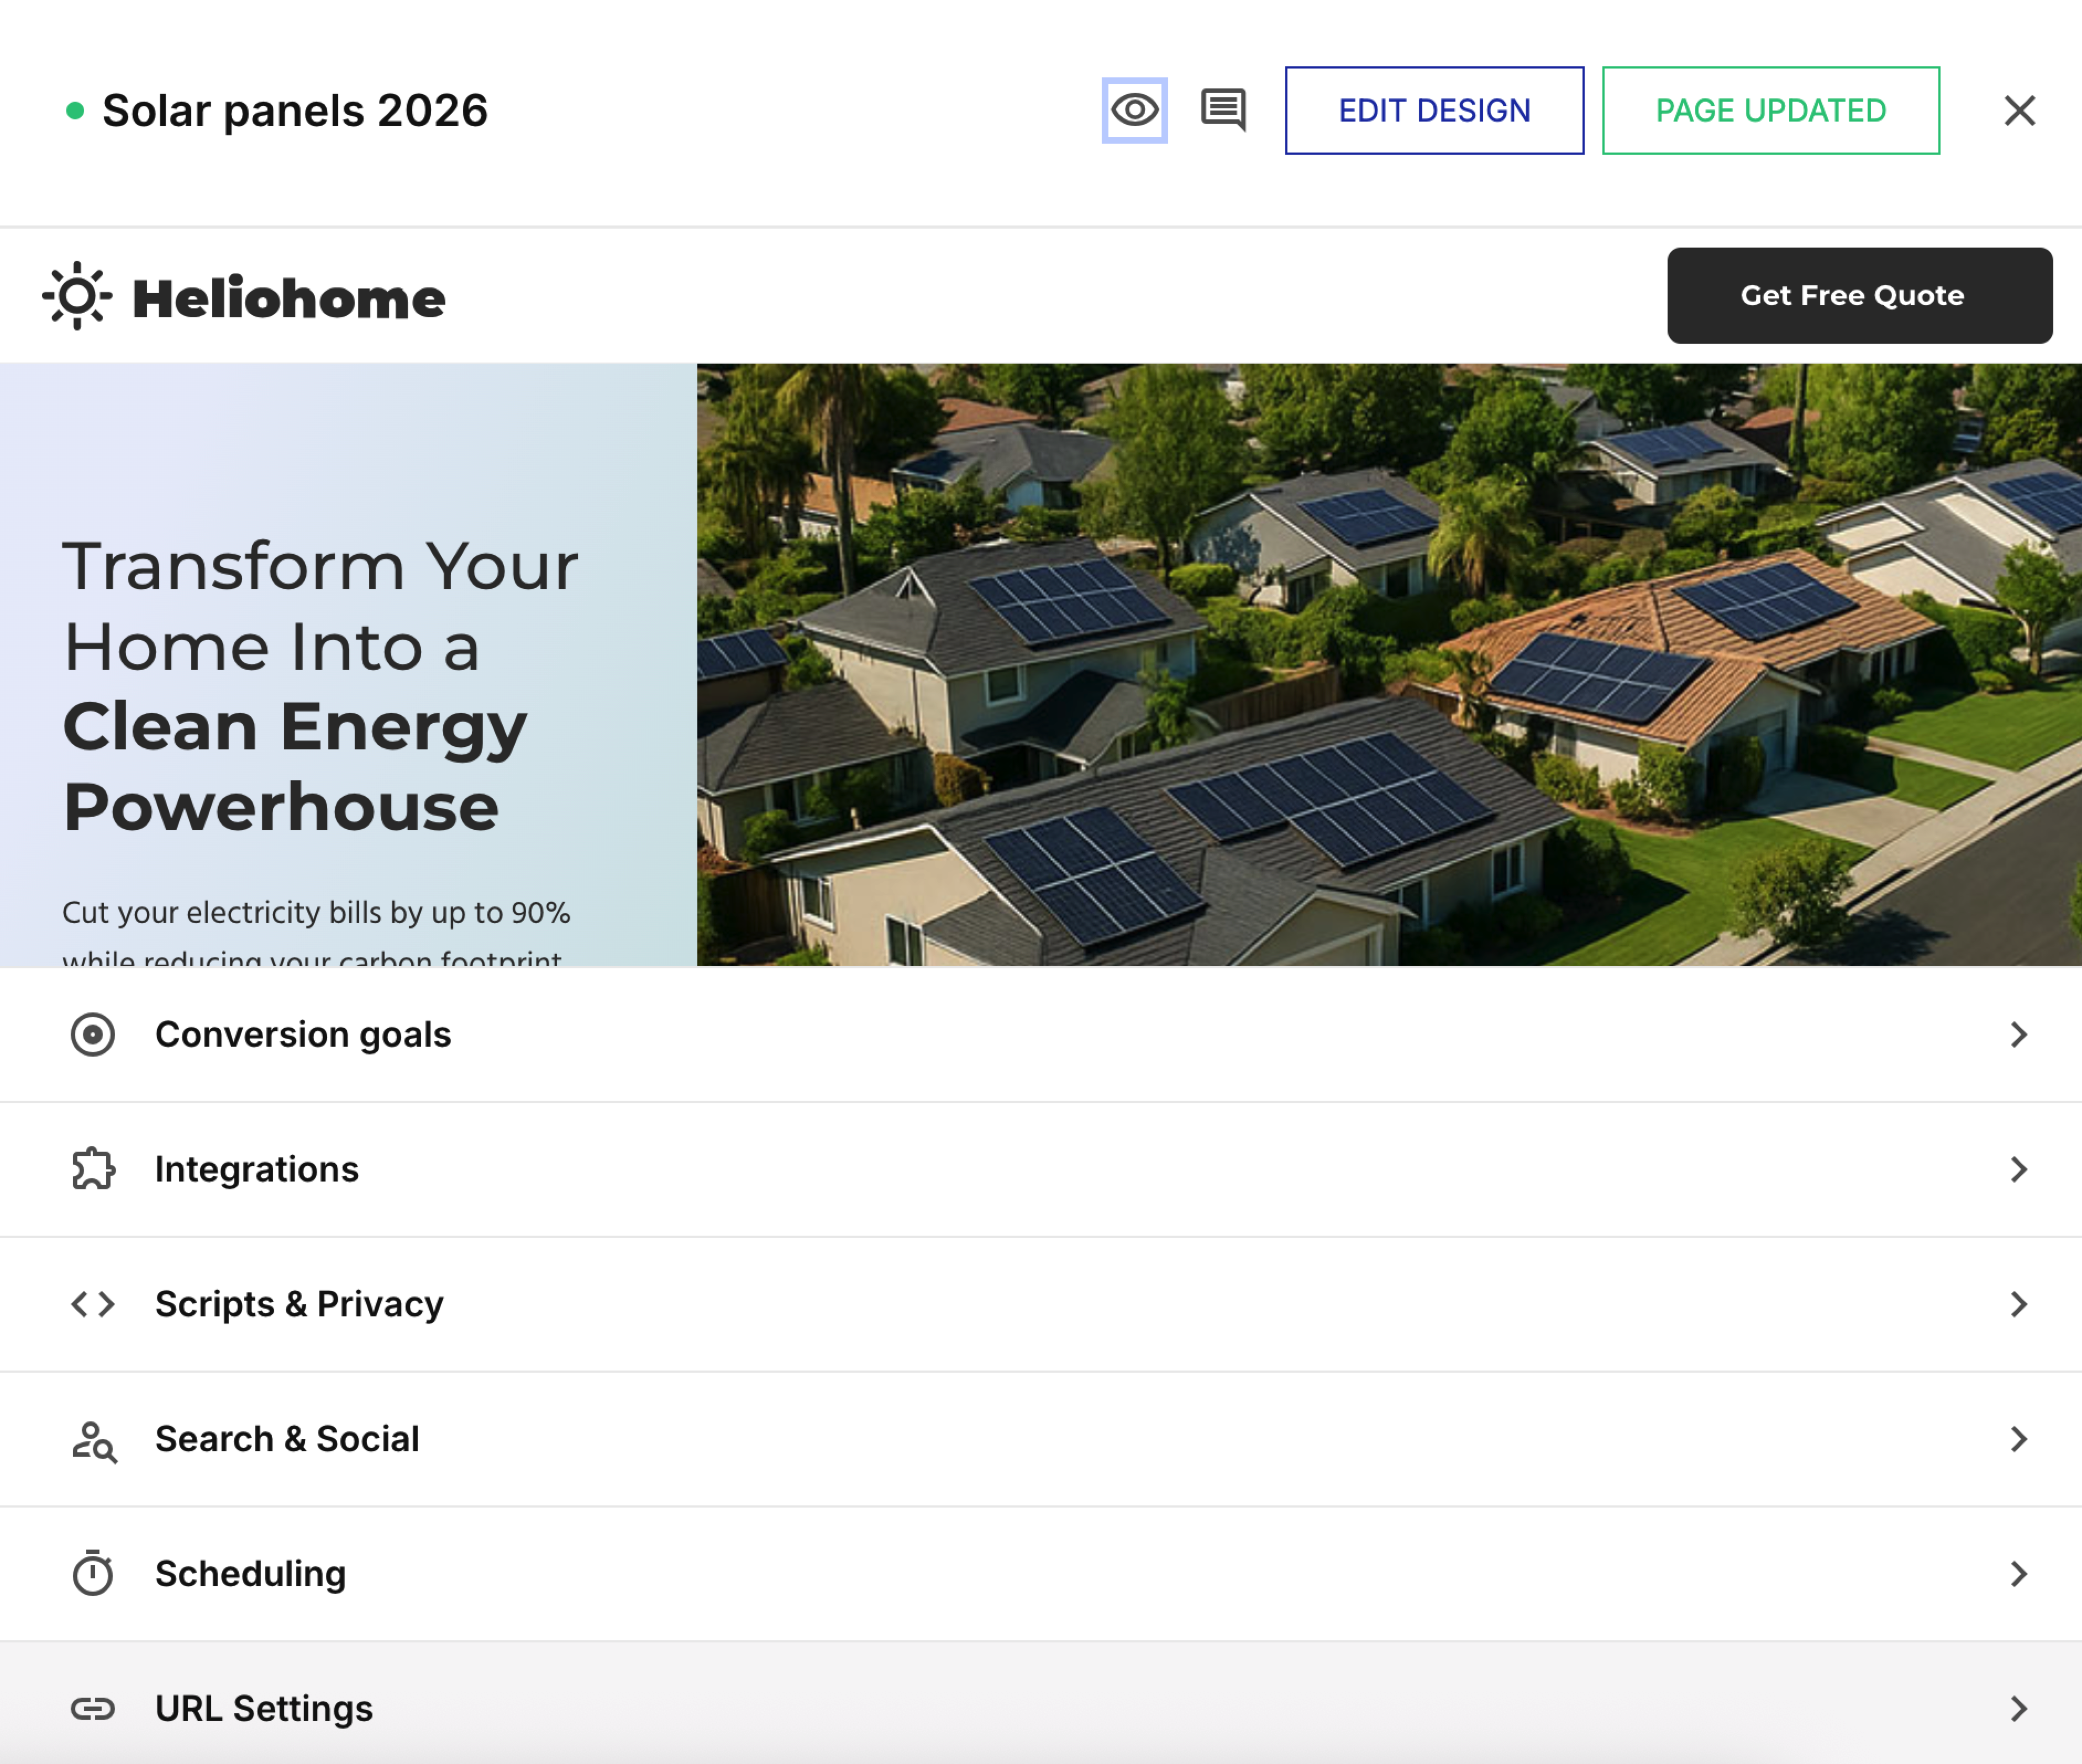The height and width of the screenshot is (1764, 2082).
Task: Toggle the page preview eye icon
Action: click(1134, 110)
